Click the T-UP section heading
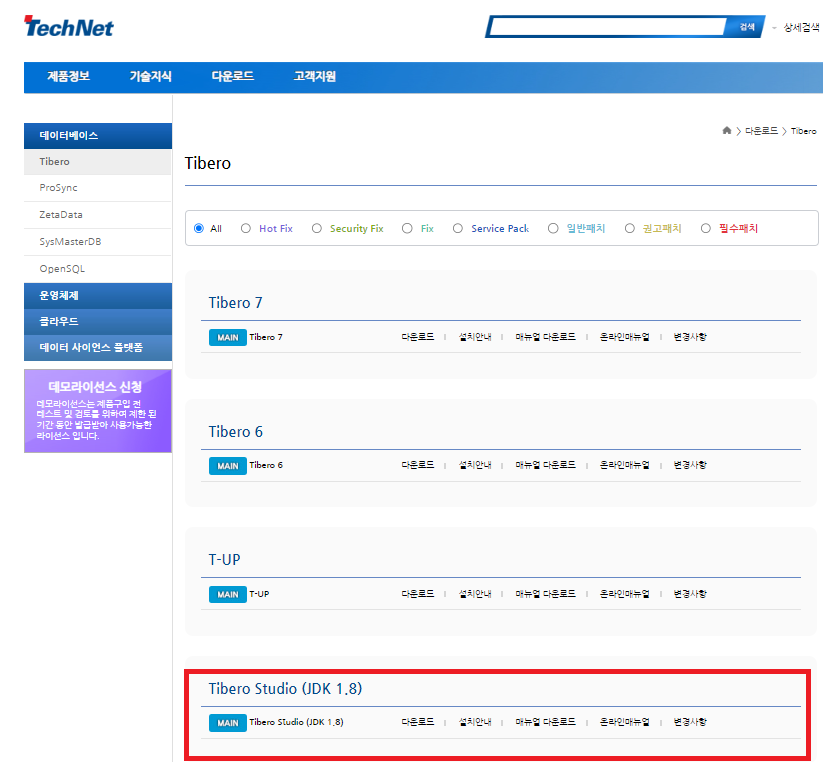This screenshot has width=823, height=762. (x=224, y=560)
